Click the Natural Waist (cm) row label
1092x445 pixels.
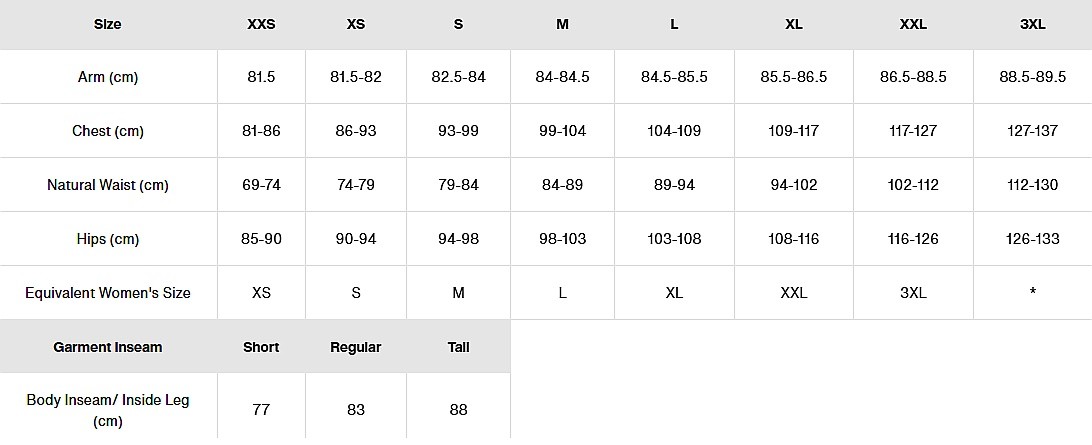pyautogui.click(x=108, y=185)
